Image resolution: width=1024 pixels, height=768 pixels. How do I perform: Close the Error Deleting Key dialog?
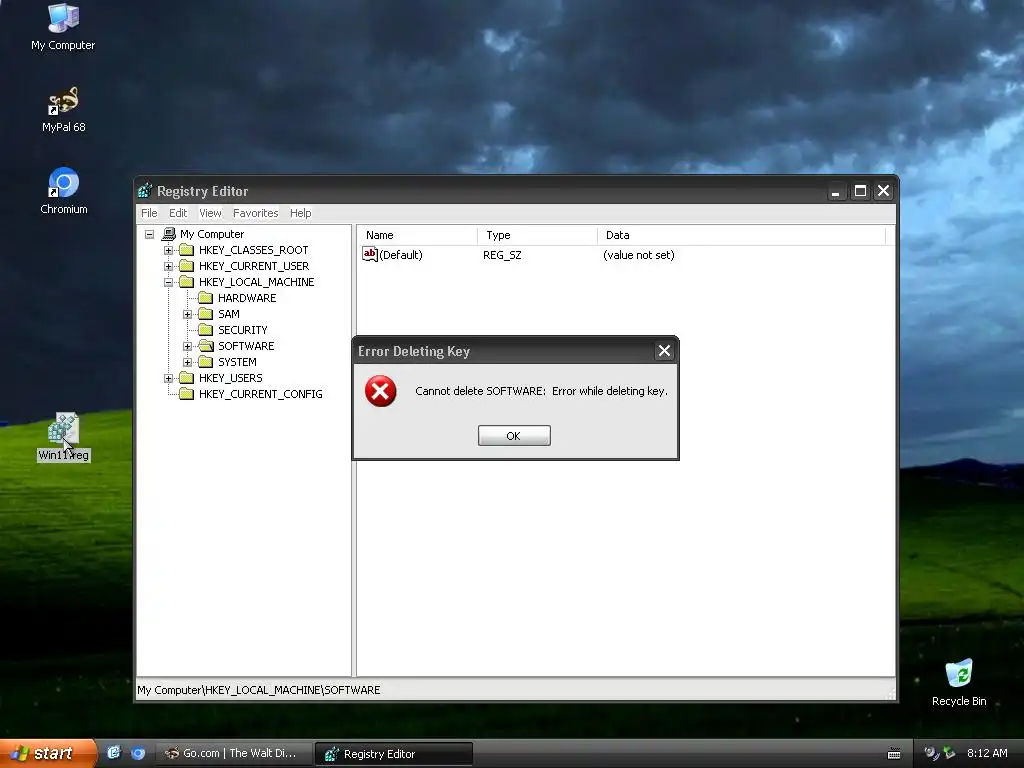click(x=664, y=351)
